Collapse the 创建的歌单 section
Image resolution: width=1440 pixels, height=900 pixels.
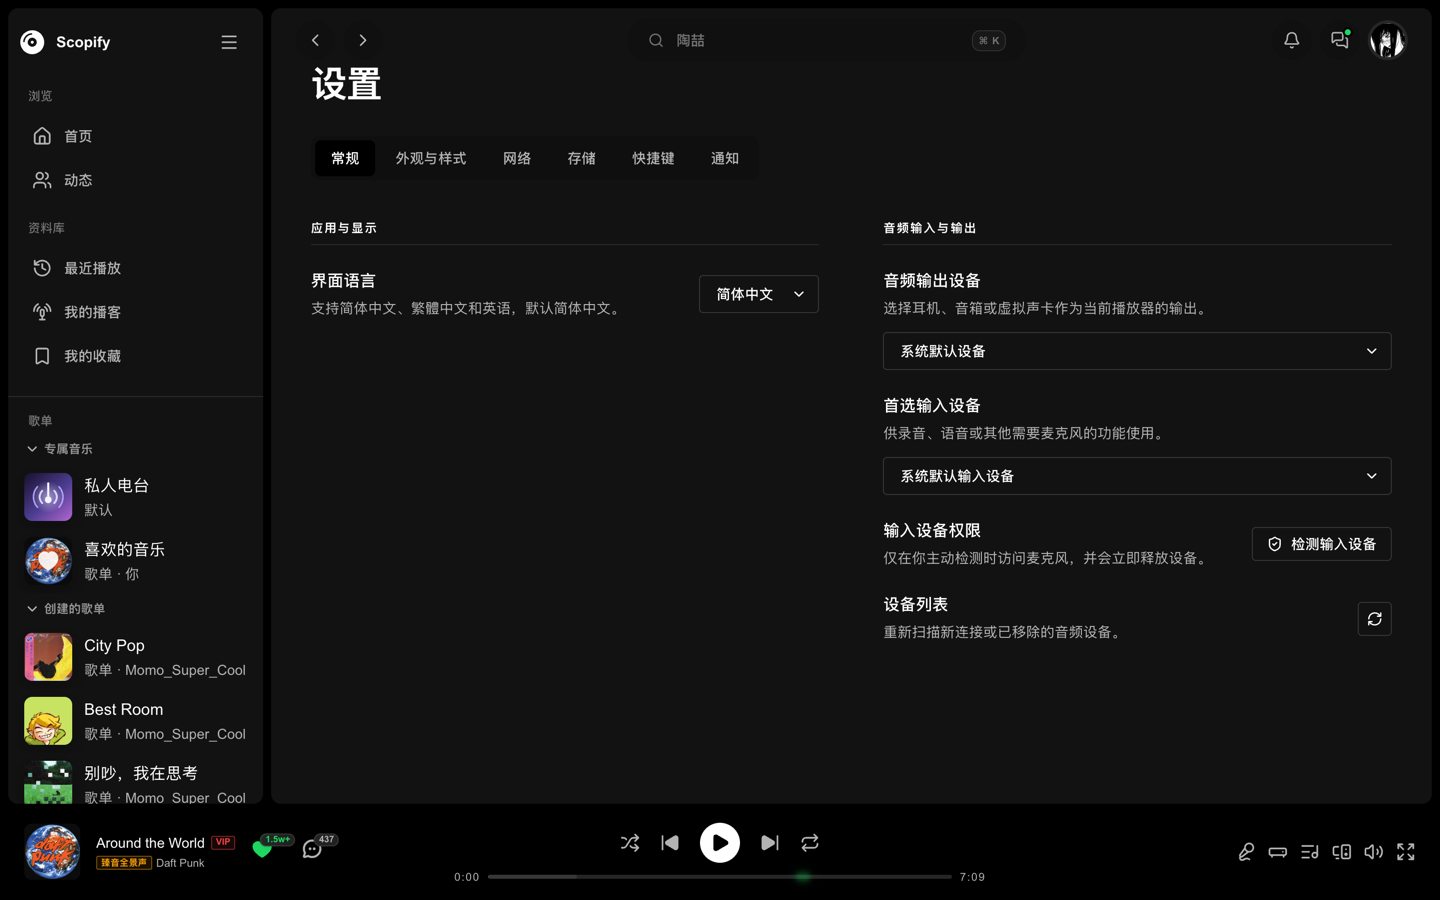66,609
